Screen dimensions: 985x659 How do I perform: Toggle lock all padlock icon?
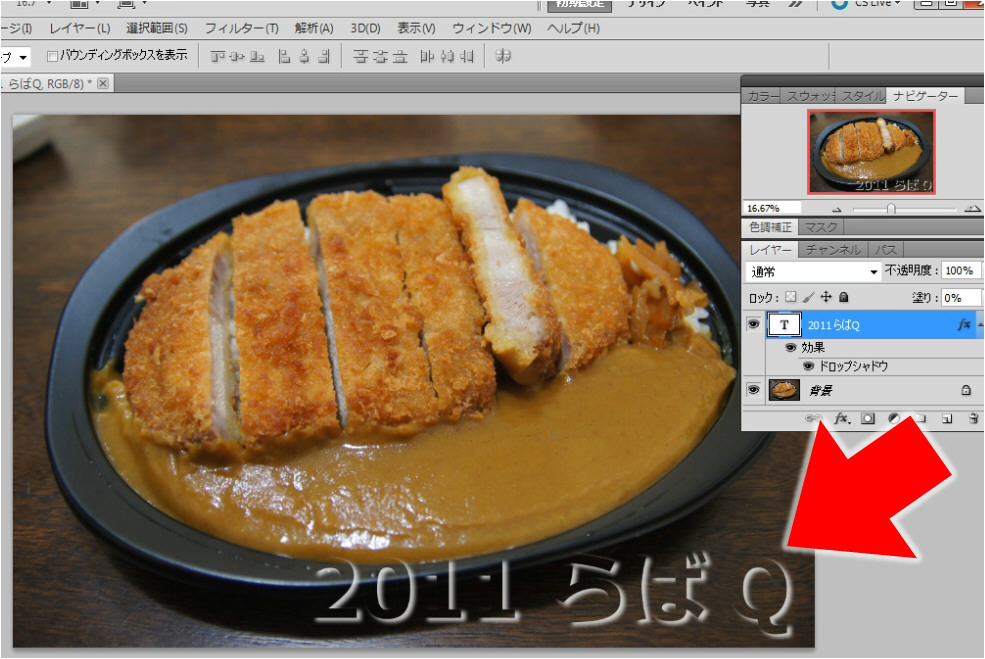pyautogui.click(x=844, y=297)
